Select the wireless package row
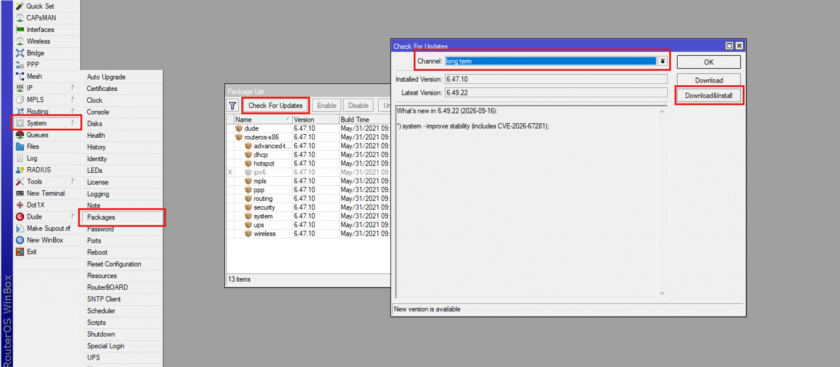The image size is (840, 367). [309, 234]
